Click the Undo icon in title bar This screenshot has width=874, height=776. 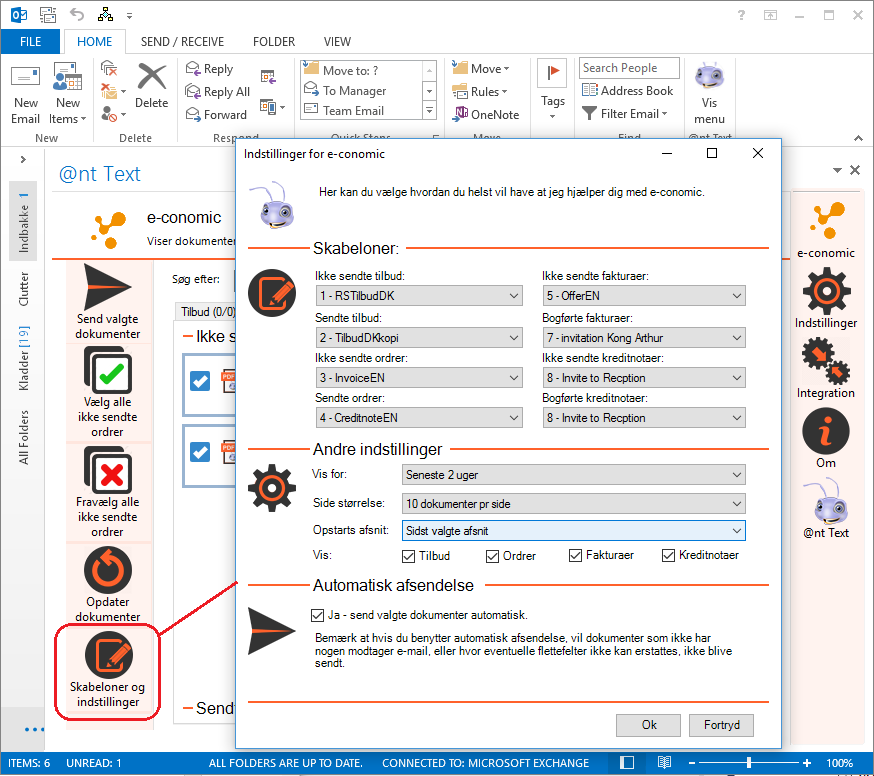76,15
